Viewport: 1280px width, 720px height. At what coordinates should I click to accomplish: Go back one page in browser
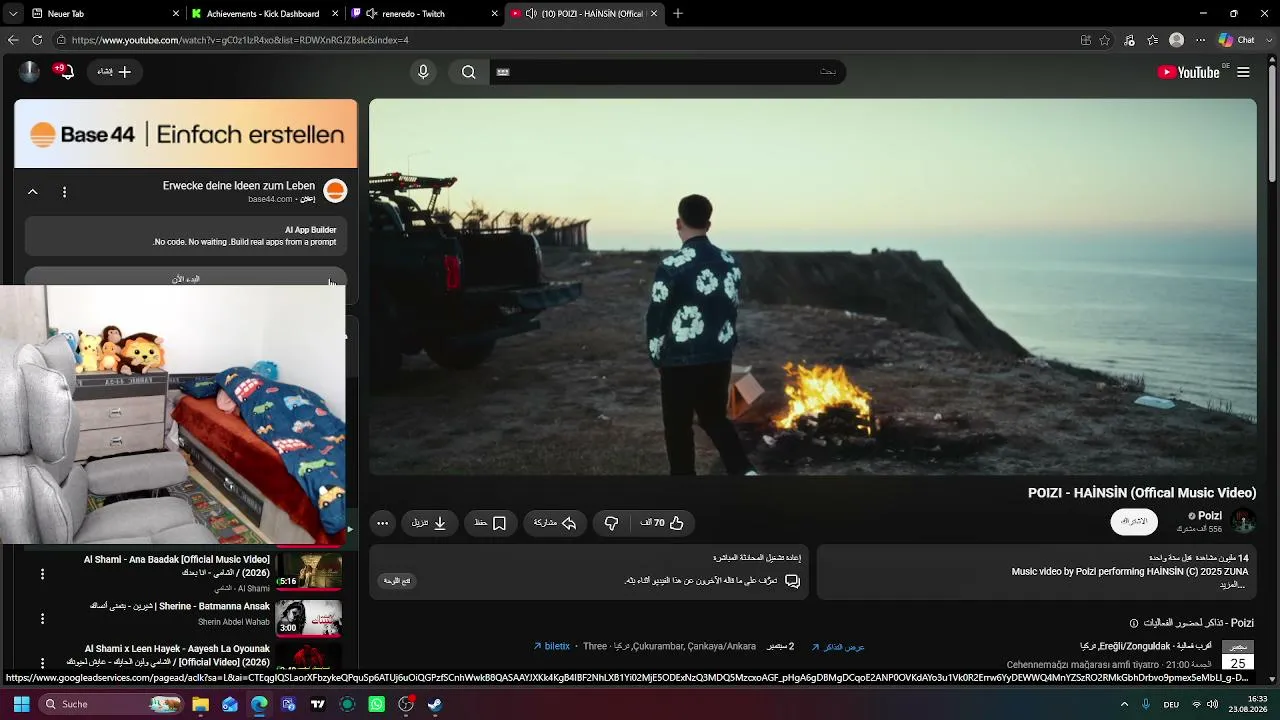click(13, 40)
